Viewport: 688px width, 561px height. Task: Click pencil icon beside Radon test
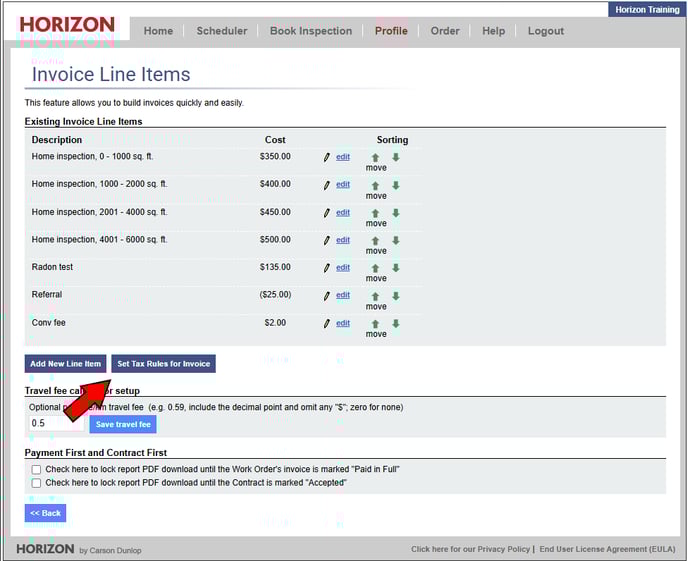[x=326, y=268]
